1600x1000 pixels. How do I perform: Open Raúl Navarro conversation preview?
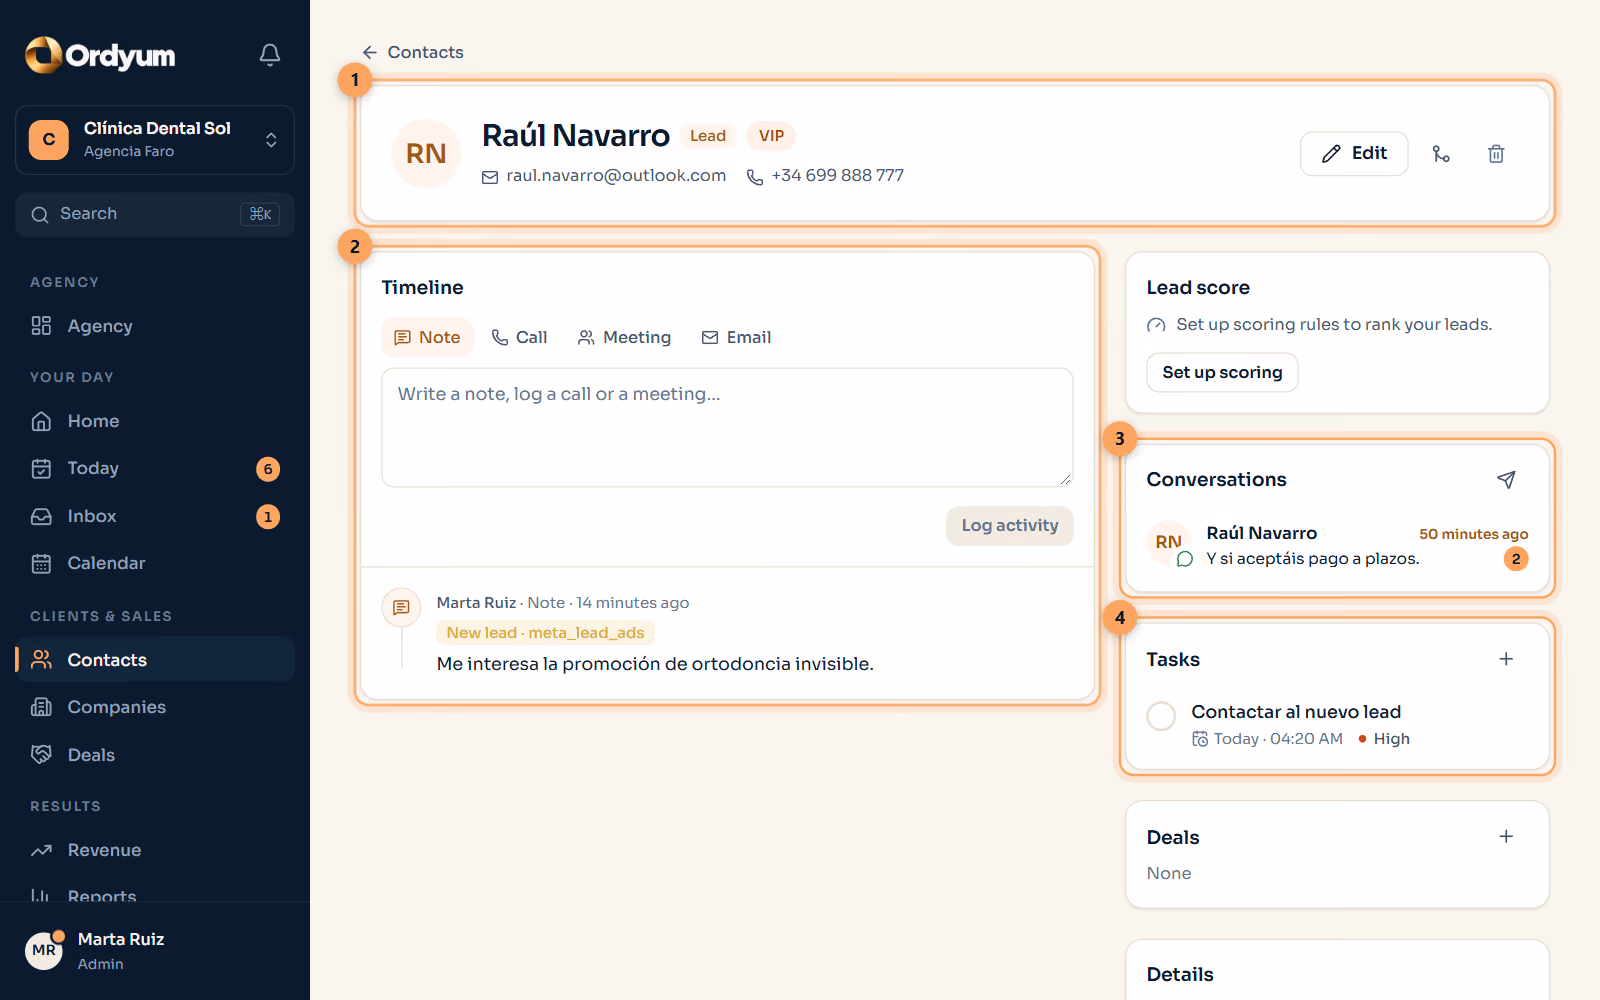tap(1337, 546)
